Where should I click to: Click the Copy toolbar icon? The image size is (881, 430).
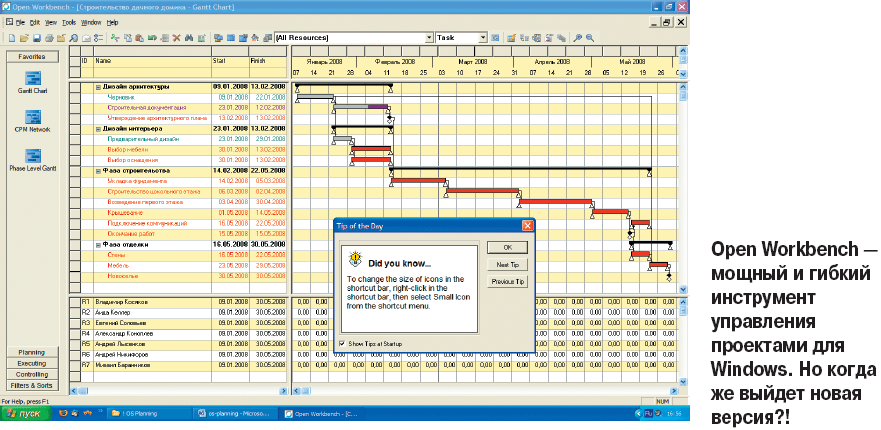tap(128, 38)
